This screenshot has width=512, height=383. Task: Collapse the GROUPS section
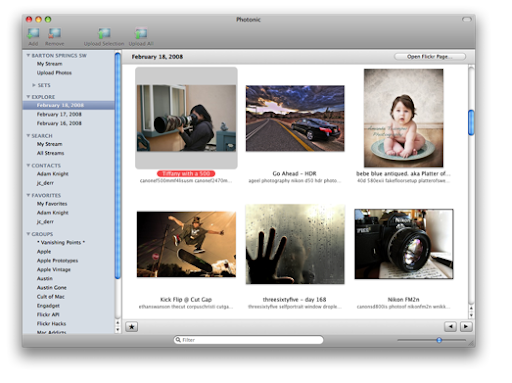click(28, 234)
